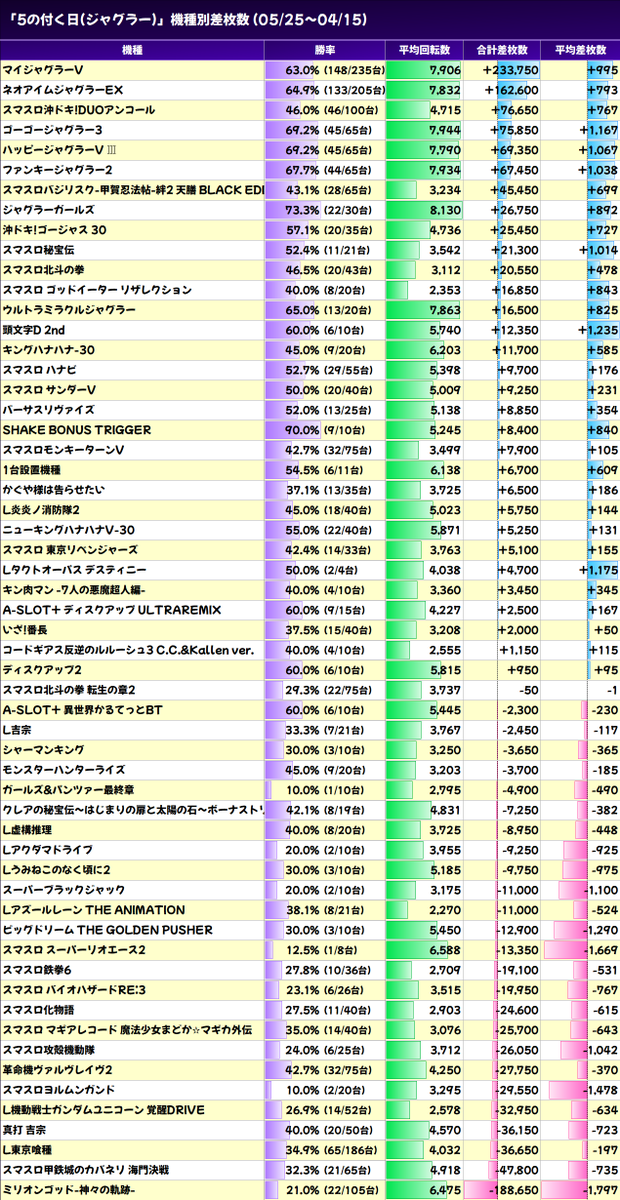Click win rate 73.3% (22/30台)

point(332,210)
